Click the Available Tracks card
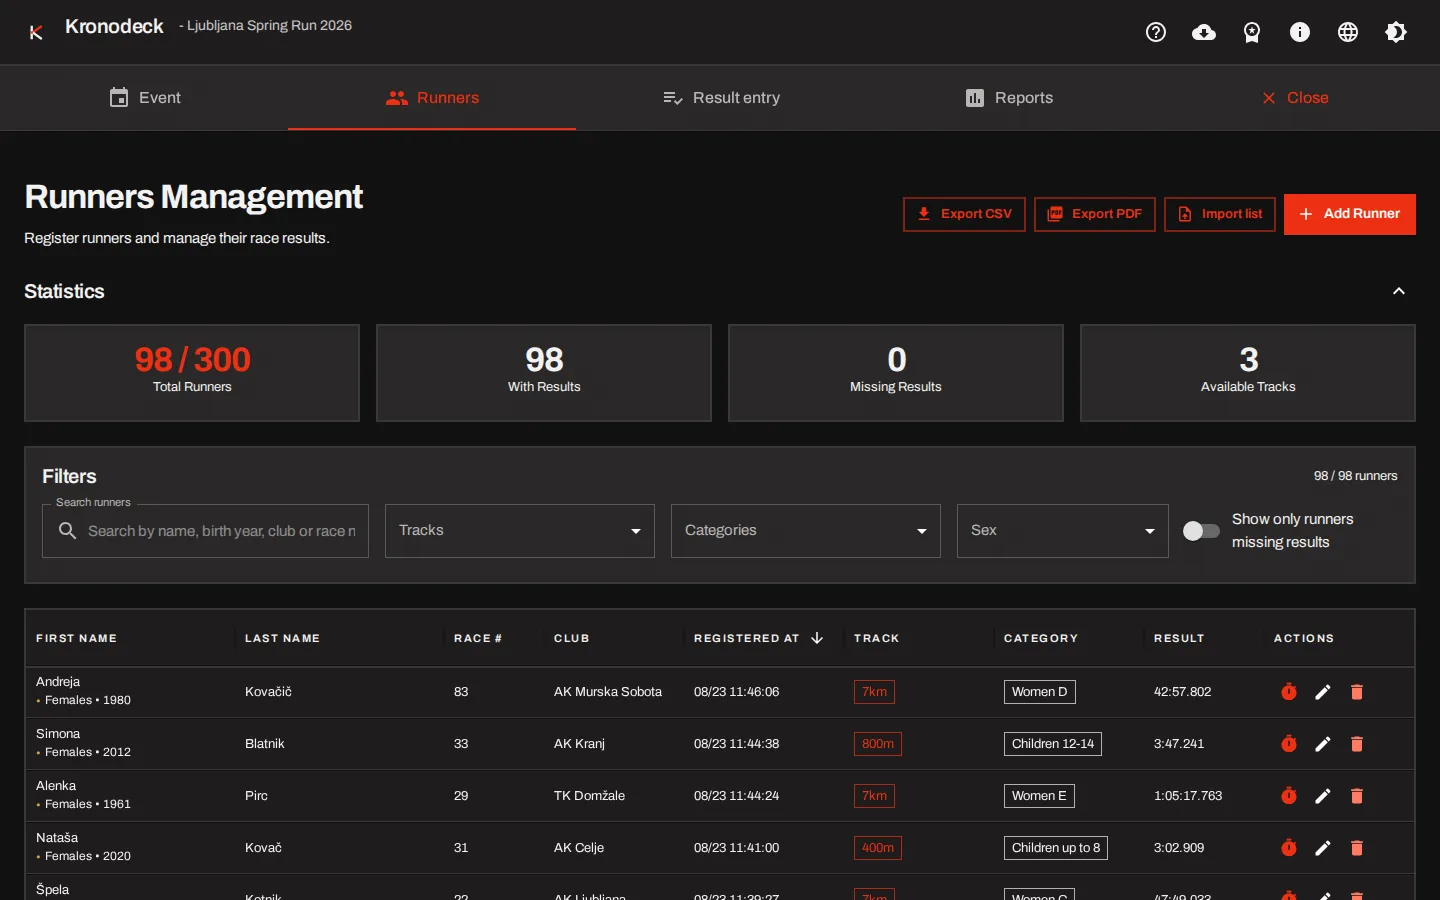 point(1248,373)
